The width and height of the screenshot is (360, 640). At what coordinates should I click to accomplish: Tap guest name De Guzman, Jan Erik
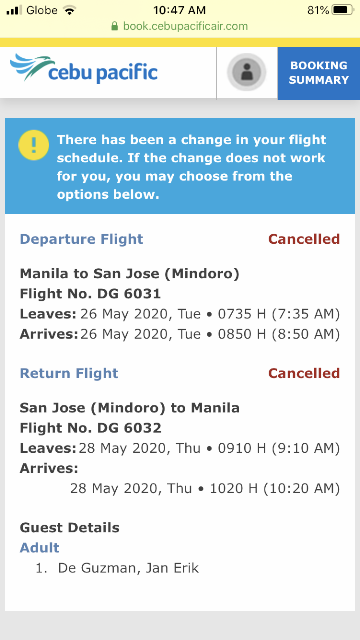pyautogui.click(x=128, y=568)
